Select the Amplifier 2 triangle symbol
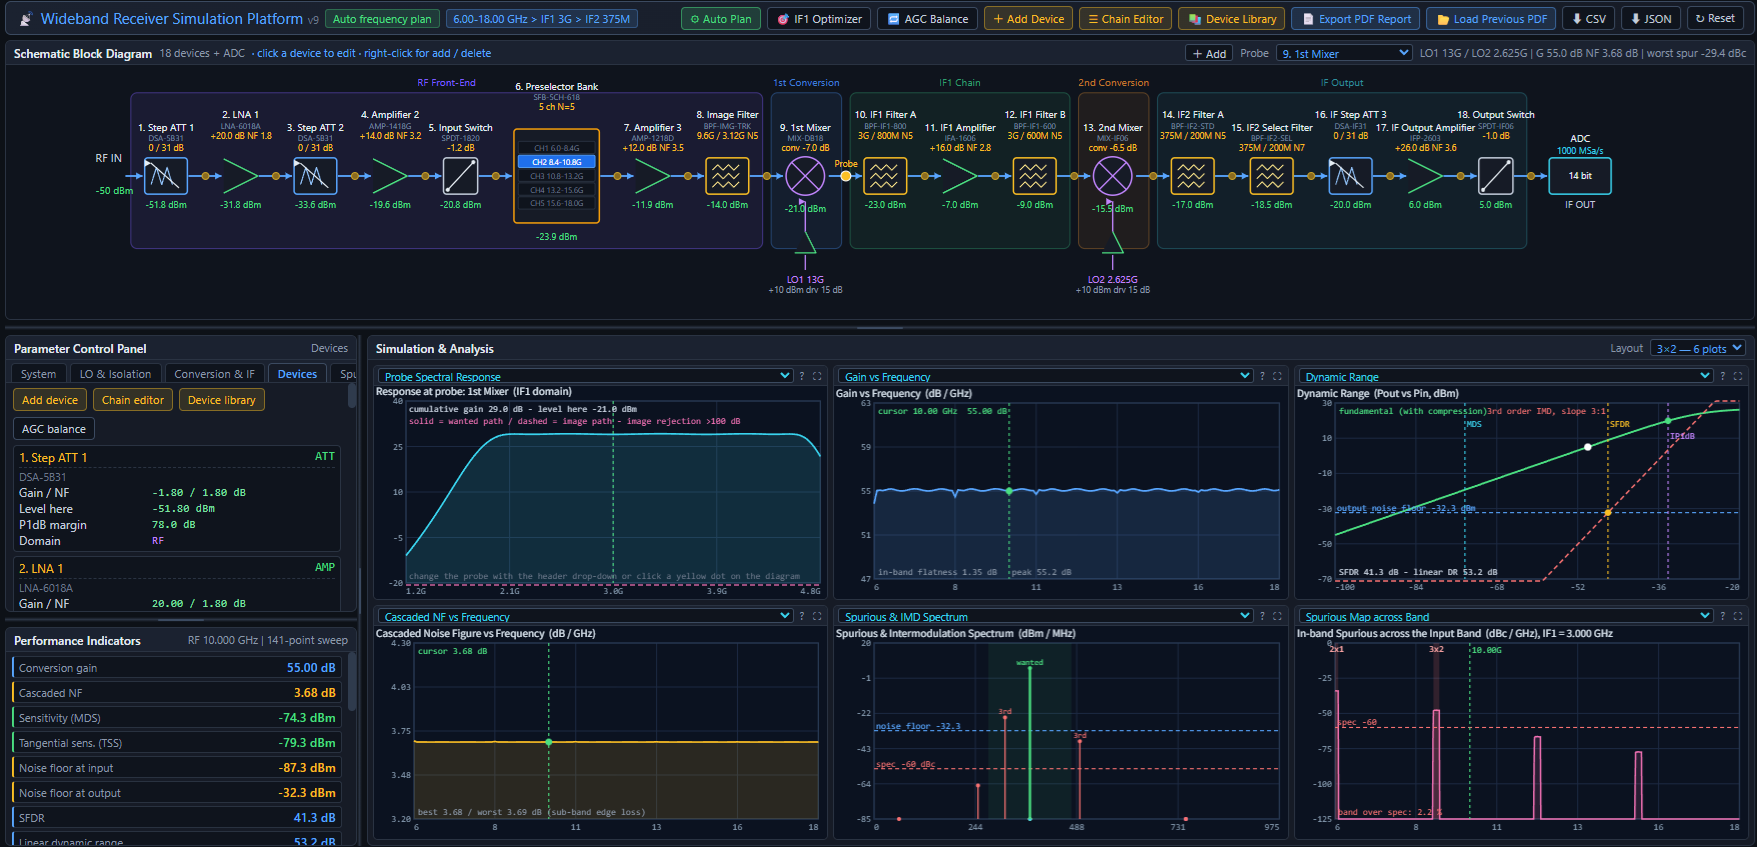The height and width of the screenshot is (847, 1757). coord(390,176)
